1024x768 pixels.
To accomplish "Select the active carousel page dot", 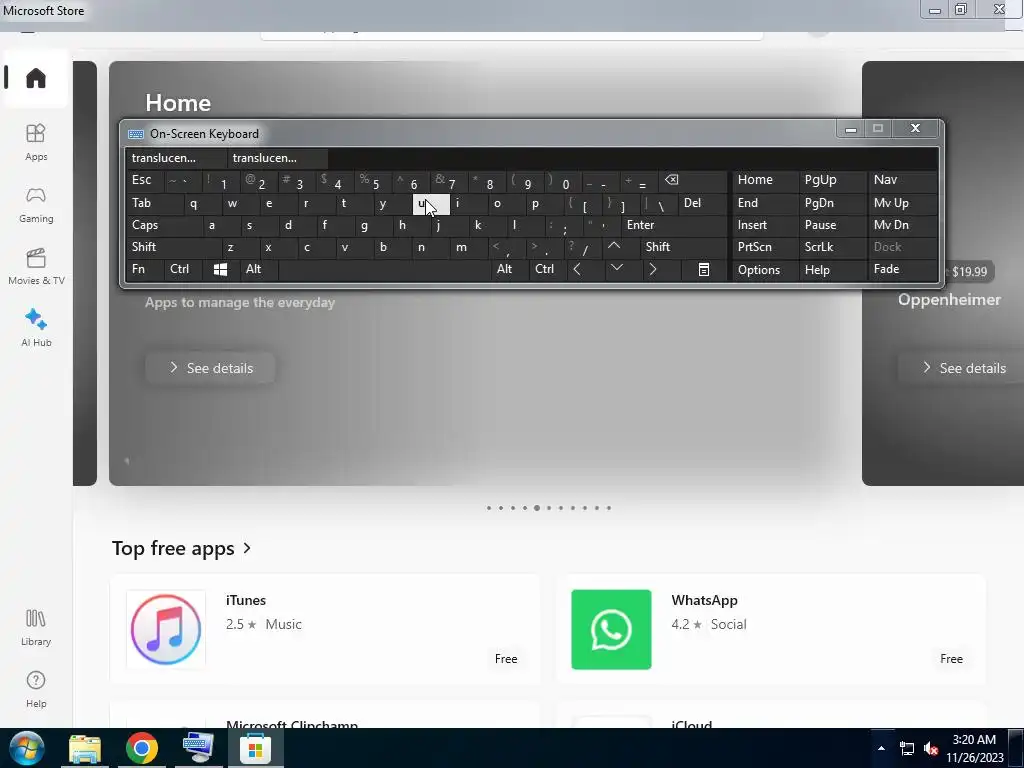I will coord(537,507).
